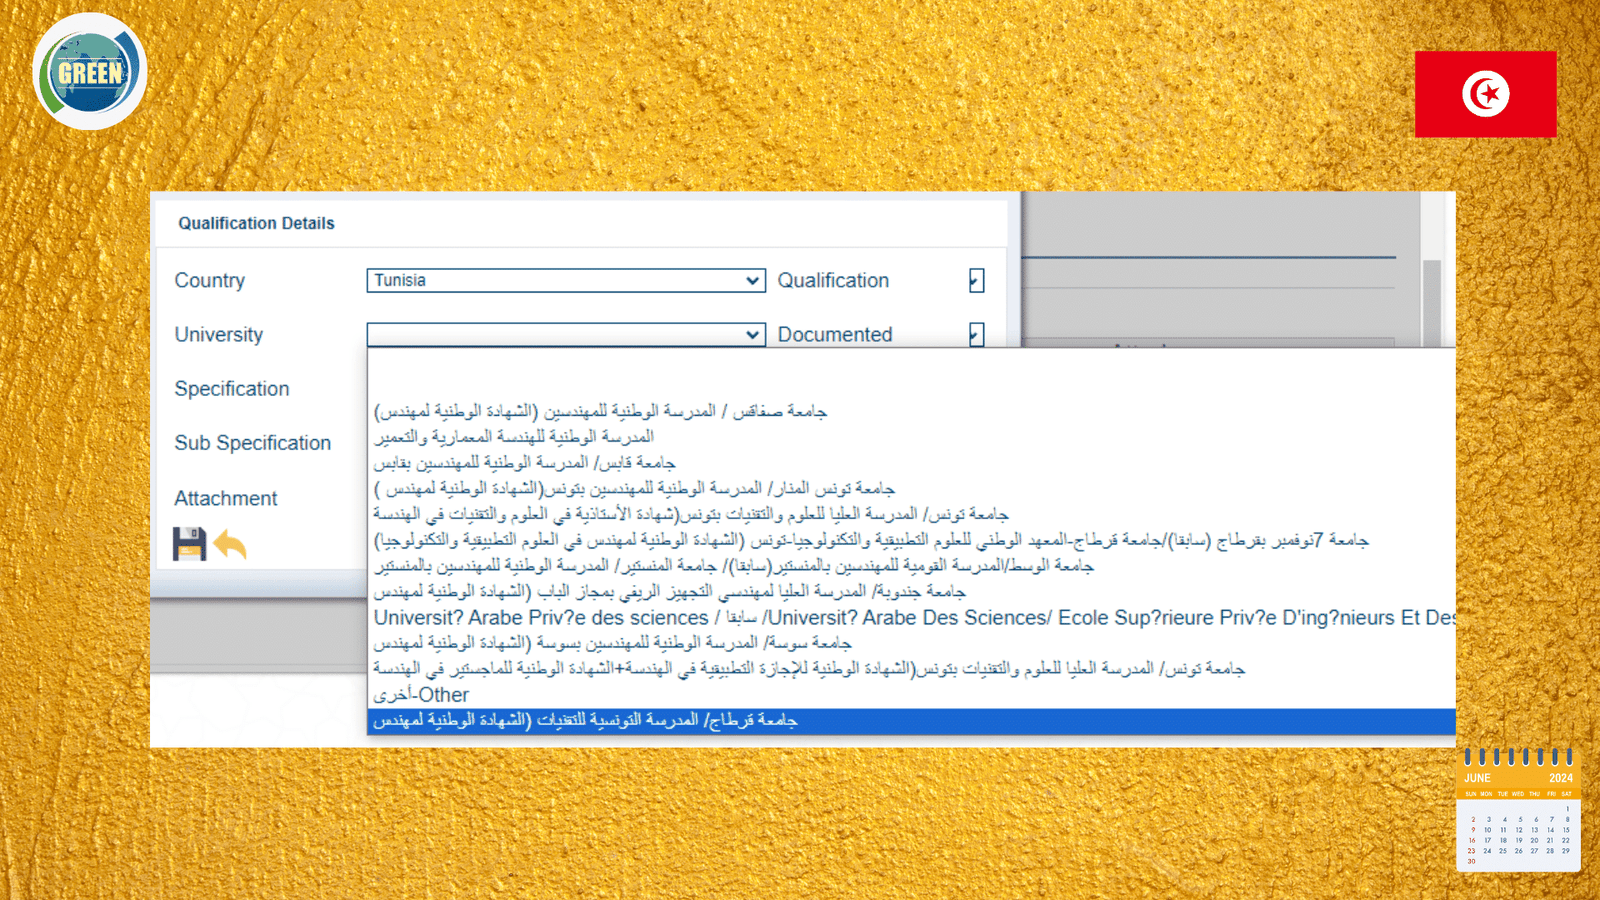Click the vertical scrollbar in right panel
Screen dimensions: 1600x900
point(1432,300)
